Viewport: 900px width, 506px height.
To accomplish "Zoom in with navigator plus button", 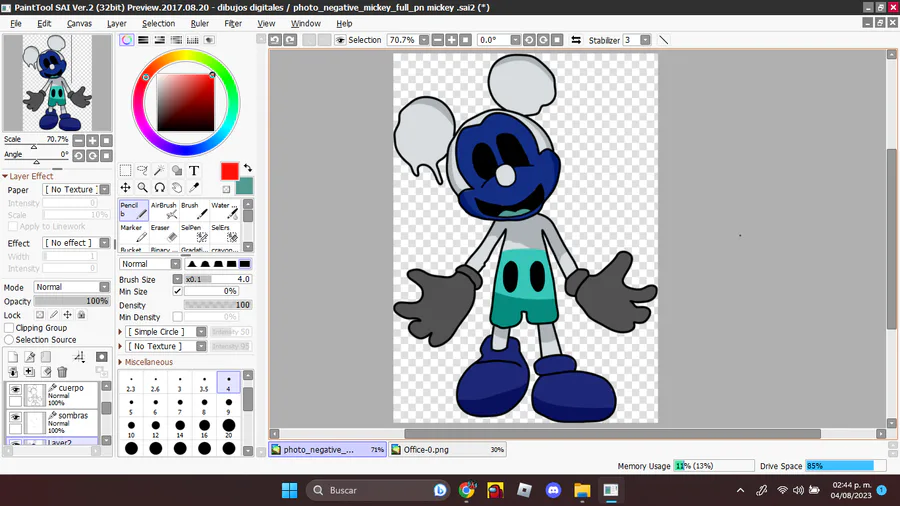I will [x=92, y=141].
